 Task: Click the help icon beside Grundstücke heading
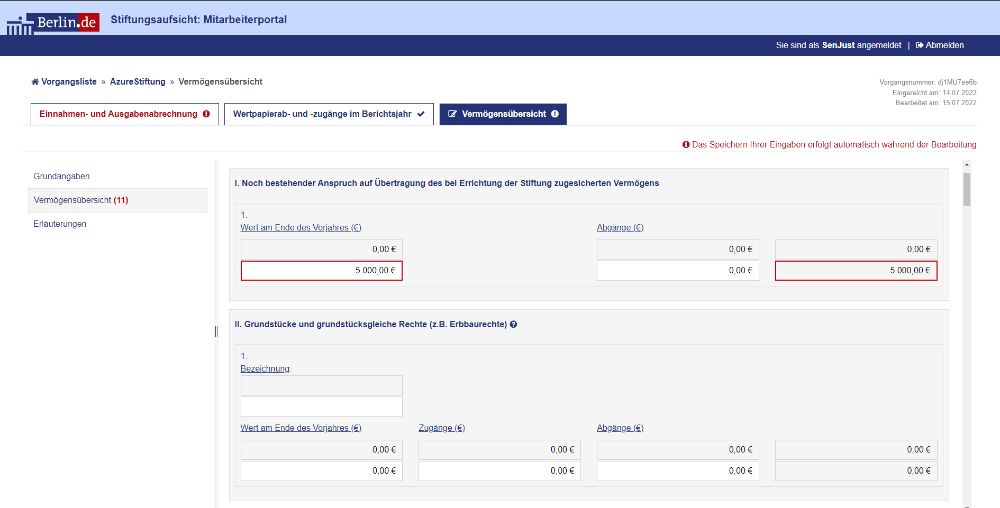[x=513, y=325]
